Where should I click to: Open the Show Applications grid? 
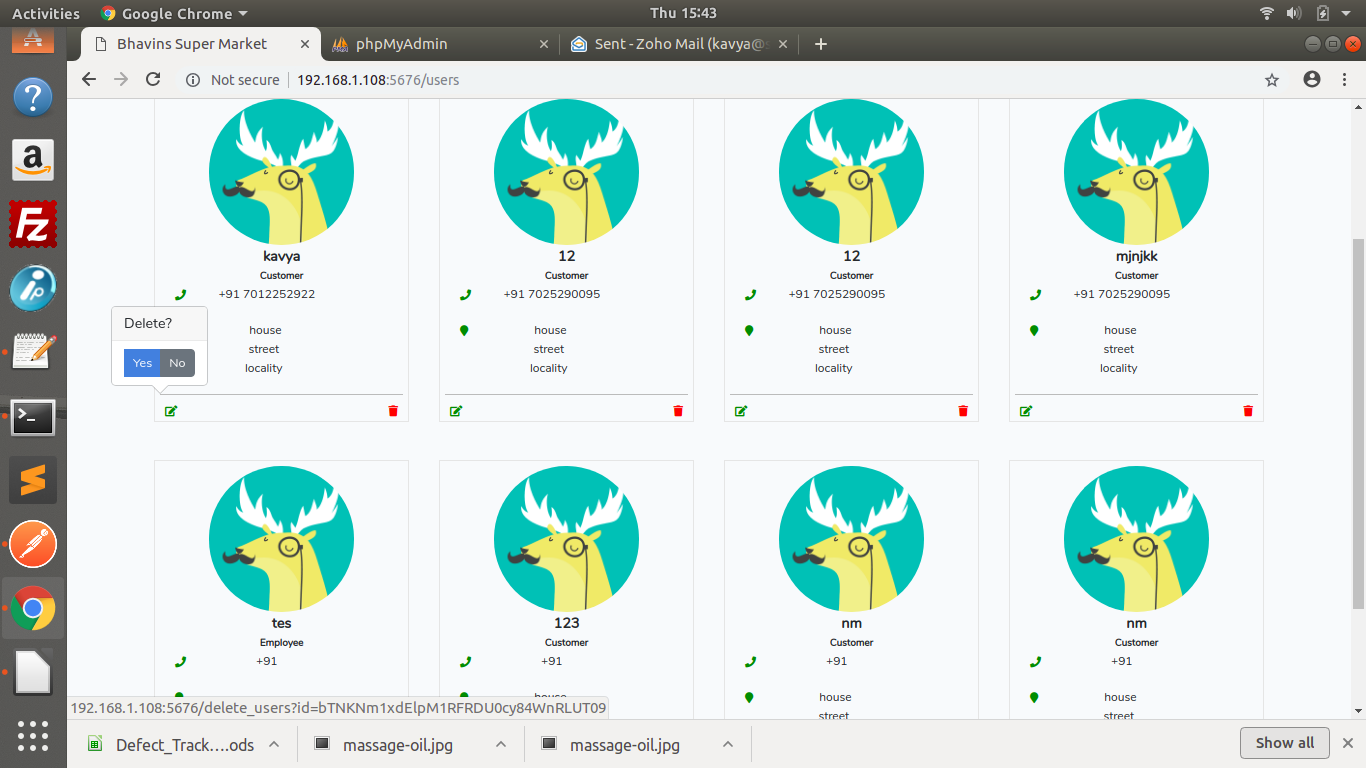tap(33, 736)
